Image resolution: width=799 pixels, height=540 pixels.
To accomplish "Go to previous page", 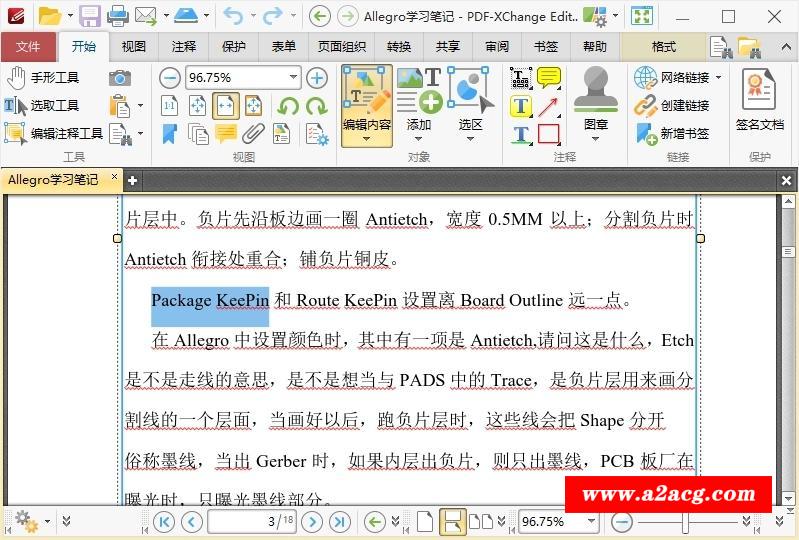I will coord(192,521).
